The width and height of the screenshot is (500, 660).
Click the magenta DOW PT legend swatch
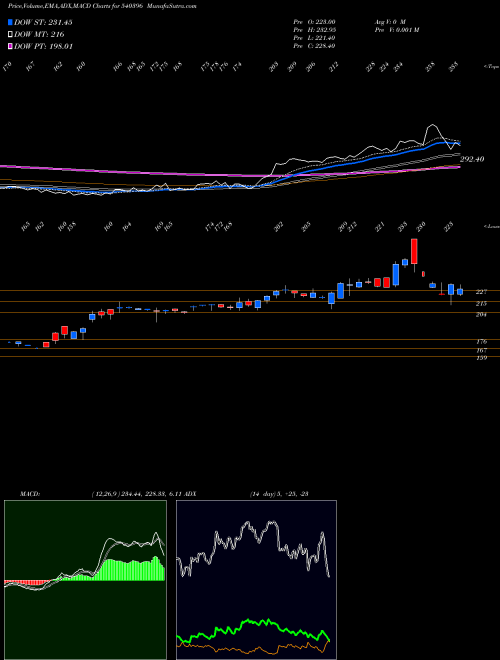[10, 46]
